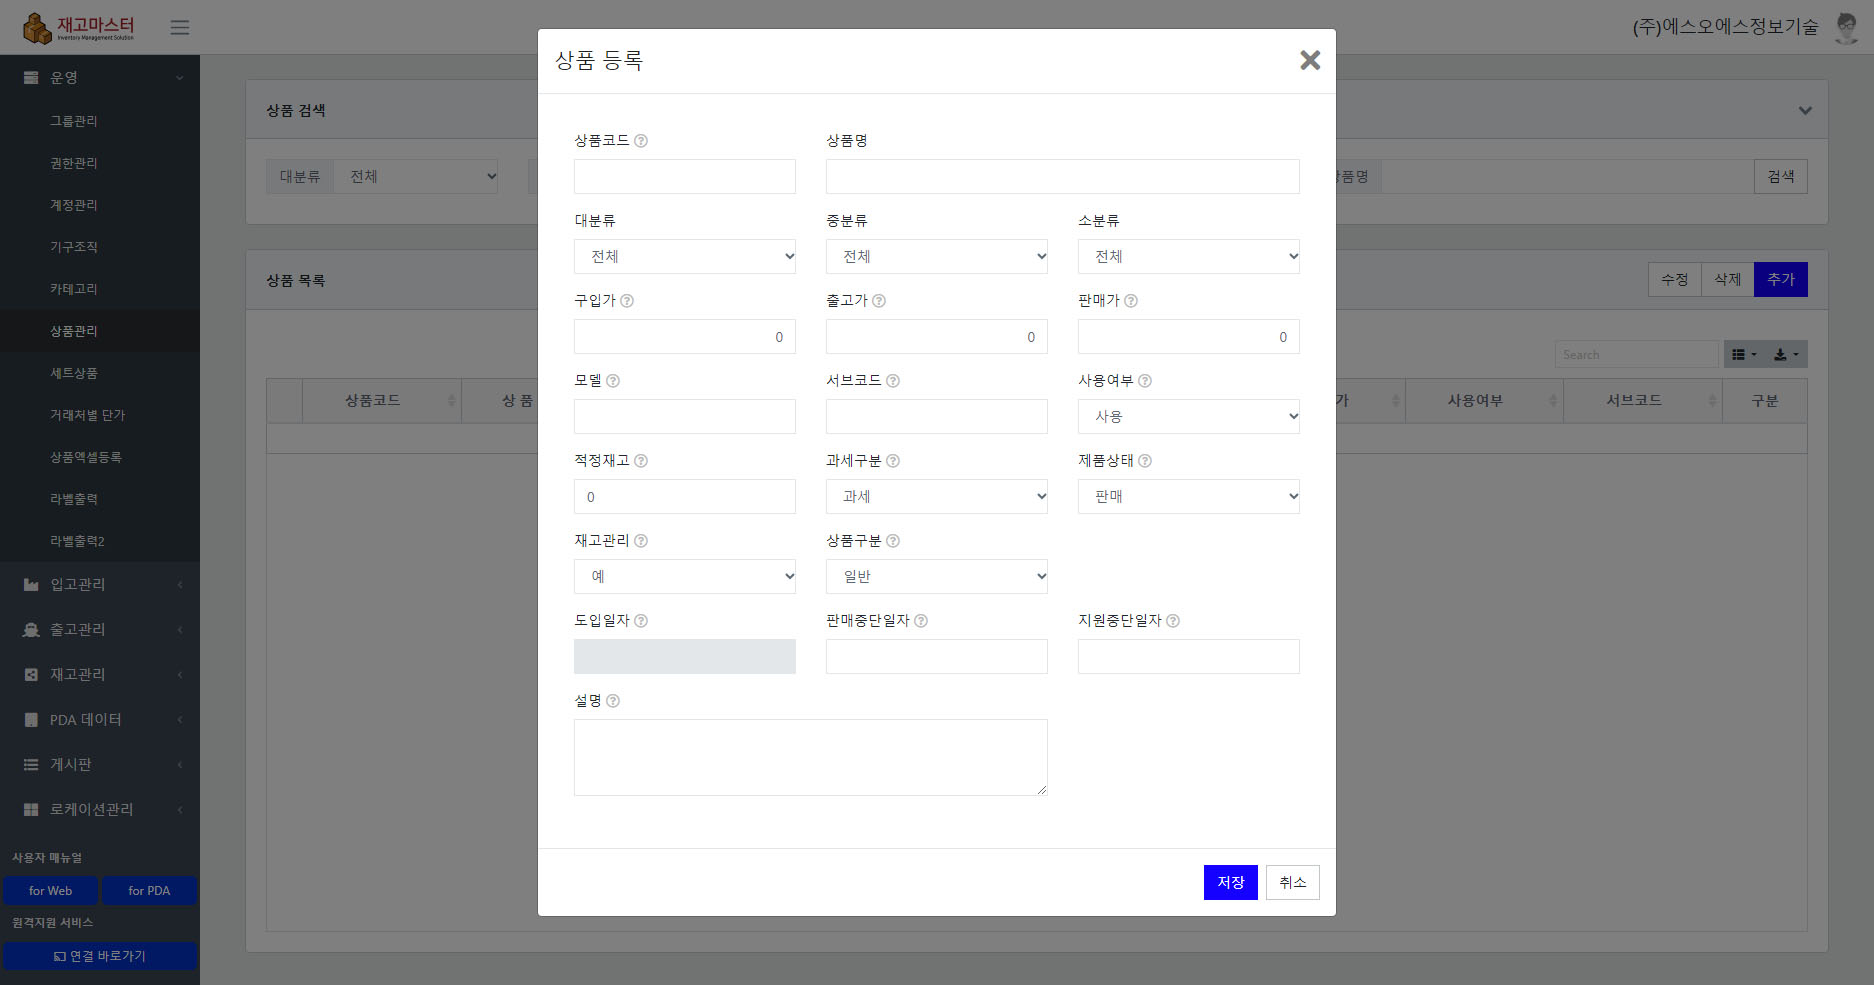Click the help icon next to 설명
Viewport: 1874px width, 985px height.
tap(613, 701)
